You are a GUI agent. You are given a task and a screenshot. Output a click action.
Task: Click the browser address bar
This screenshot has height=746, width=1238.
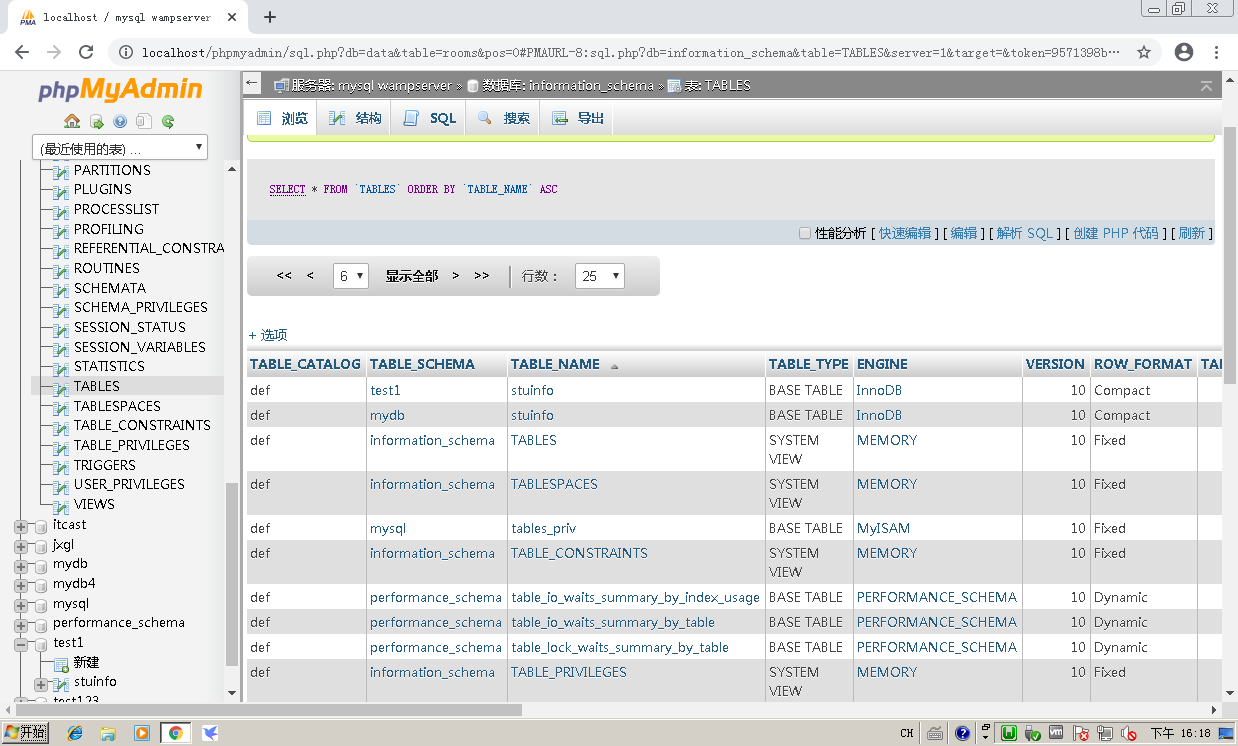pyautogui.click(x=630, y=52)
